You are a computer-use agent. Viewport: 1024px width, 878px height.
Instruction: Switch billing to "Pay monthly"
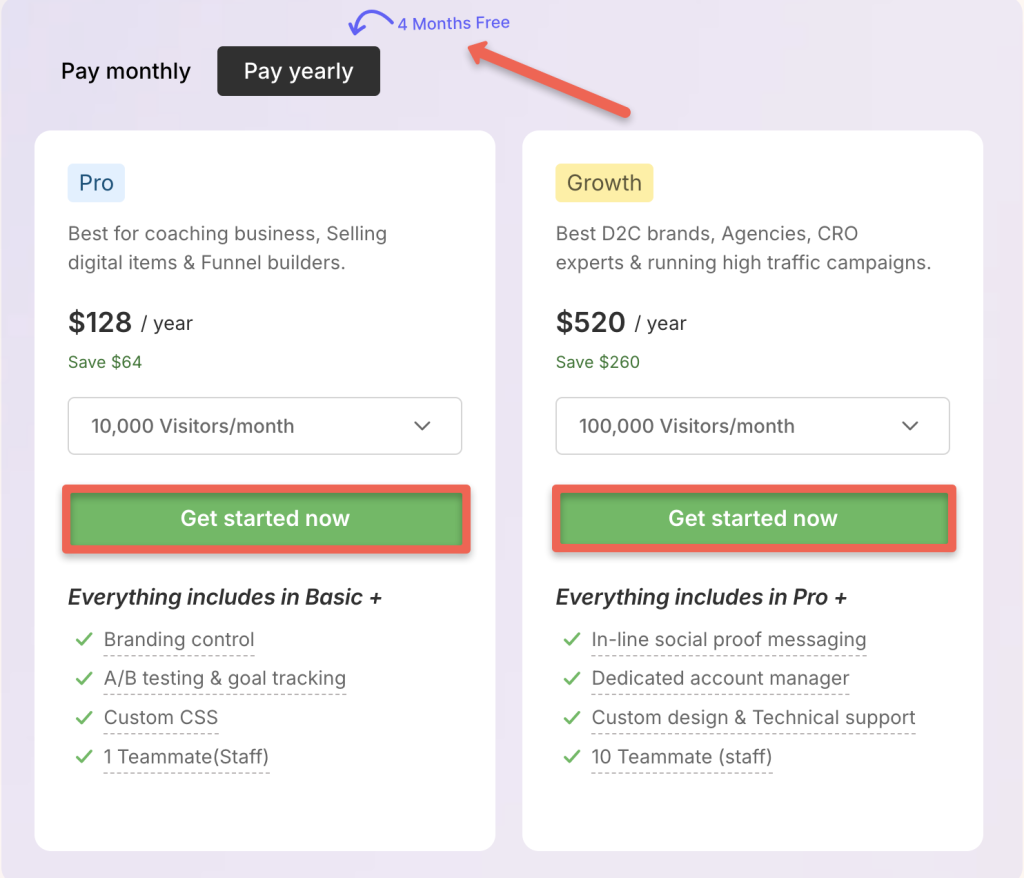point(126,71)
